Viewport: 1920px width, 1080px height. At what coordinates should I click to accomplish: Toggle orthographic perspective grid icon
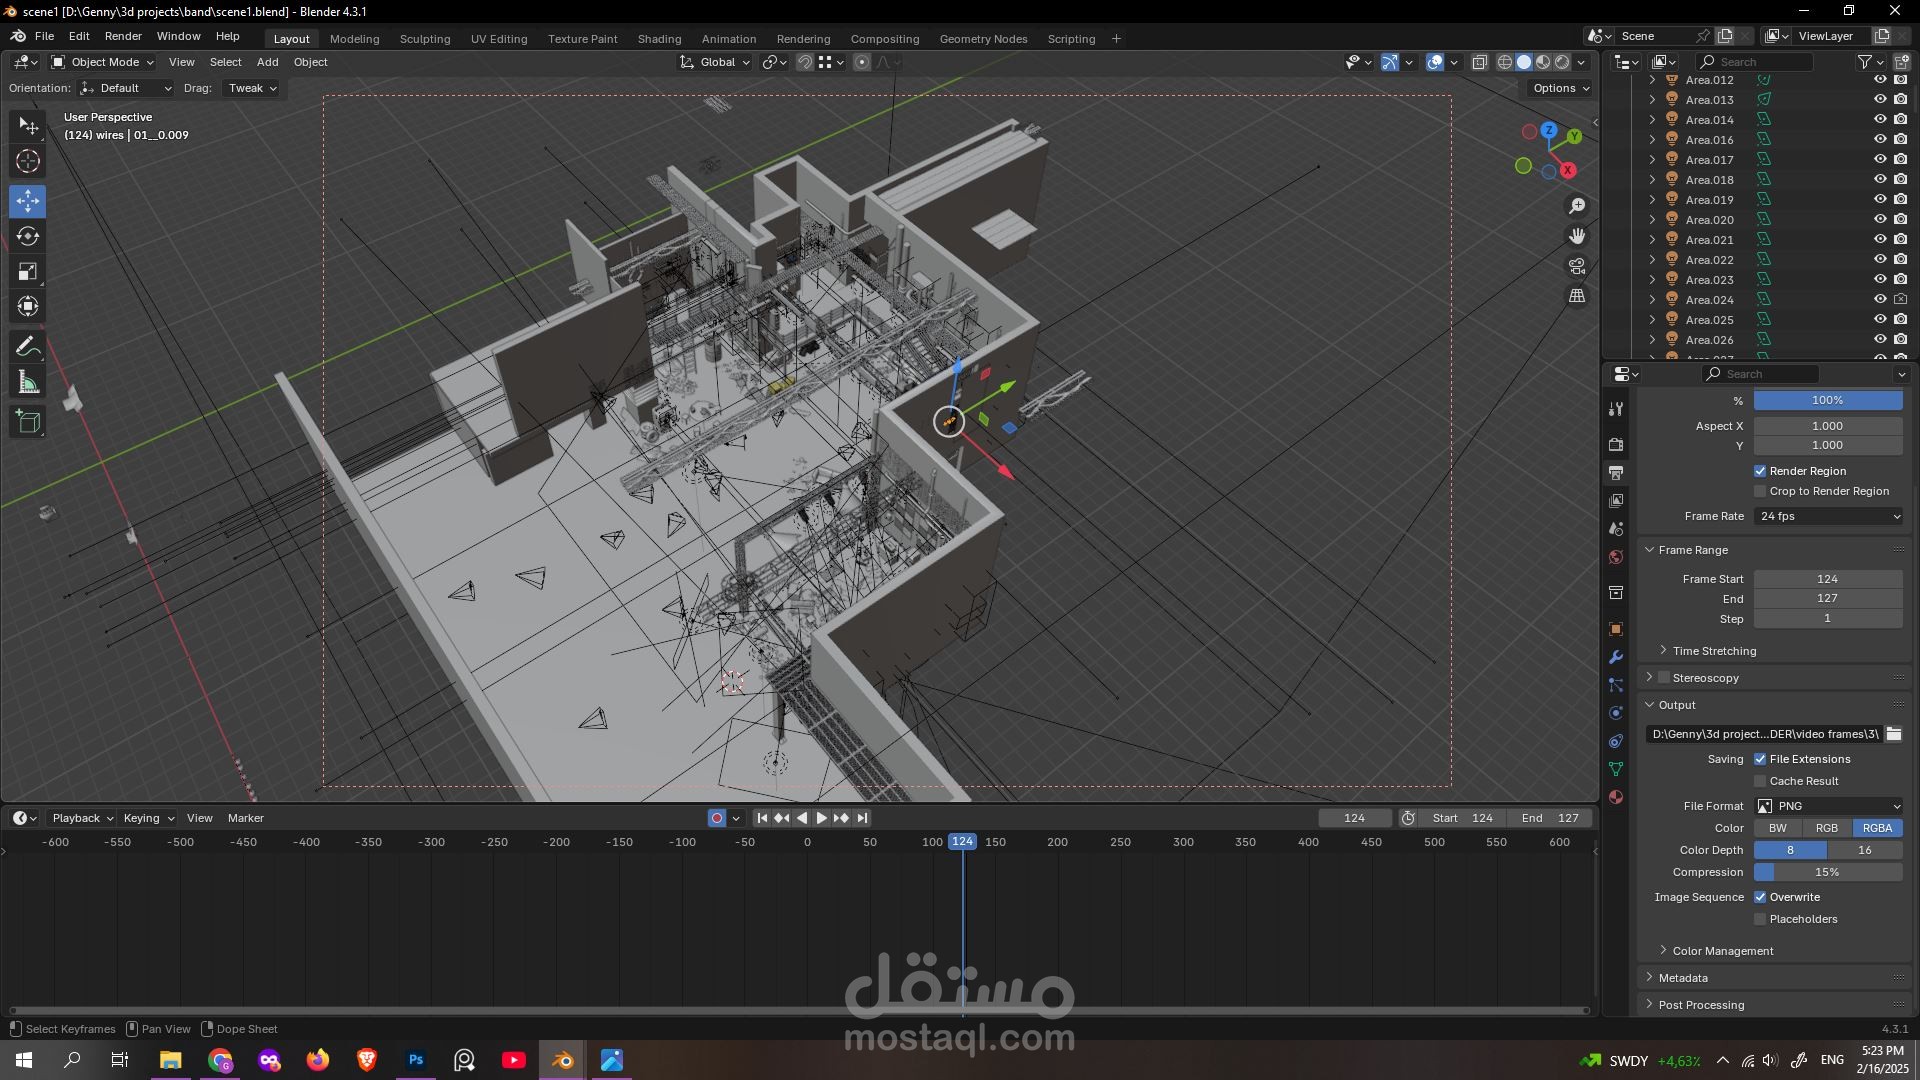coord(1577,296)
